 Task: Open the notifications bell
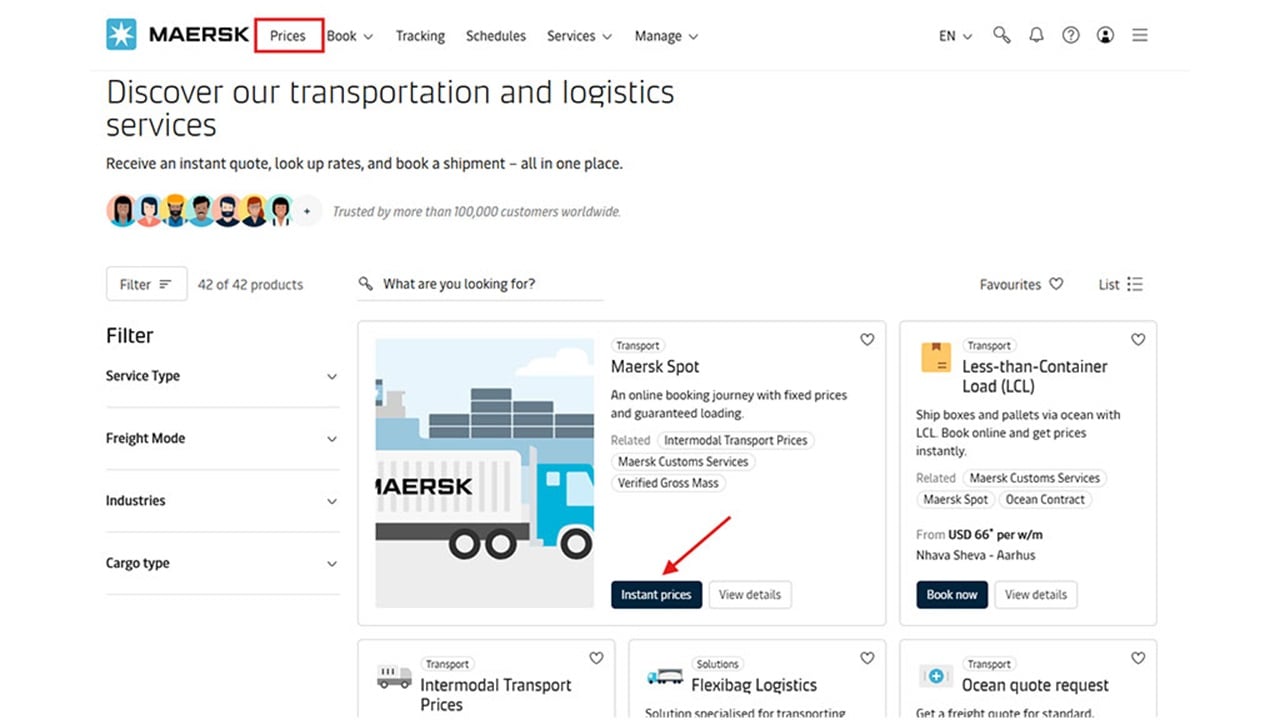(1036, 35)
